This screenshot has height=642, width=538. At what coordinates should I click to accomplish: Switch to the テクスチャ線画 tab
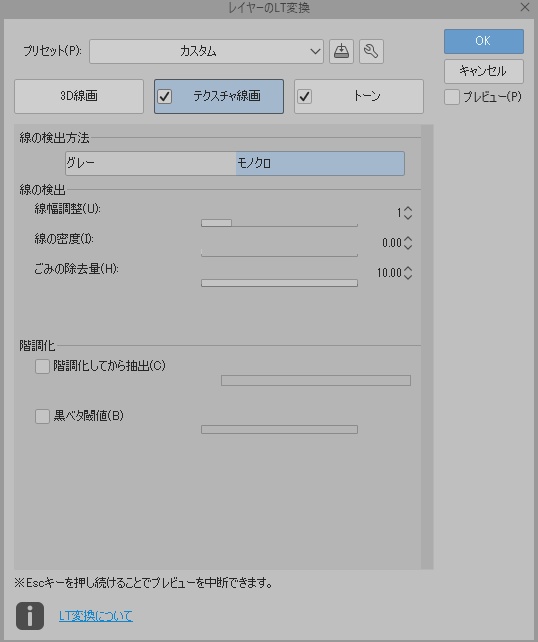(x=219, y=96)
